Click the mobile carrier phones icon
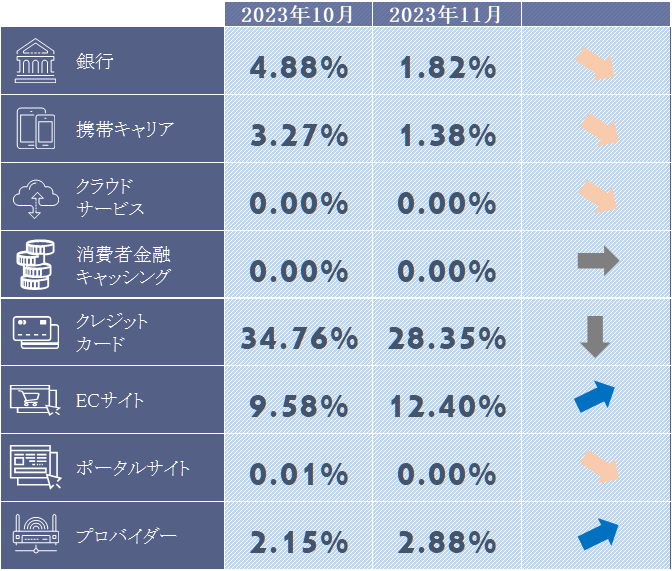Viewport: 672px width, 571px height. coord(36,129)
